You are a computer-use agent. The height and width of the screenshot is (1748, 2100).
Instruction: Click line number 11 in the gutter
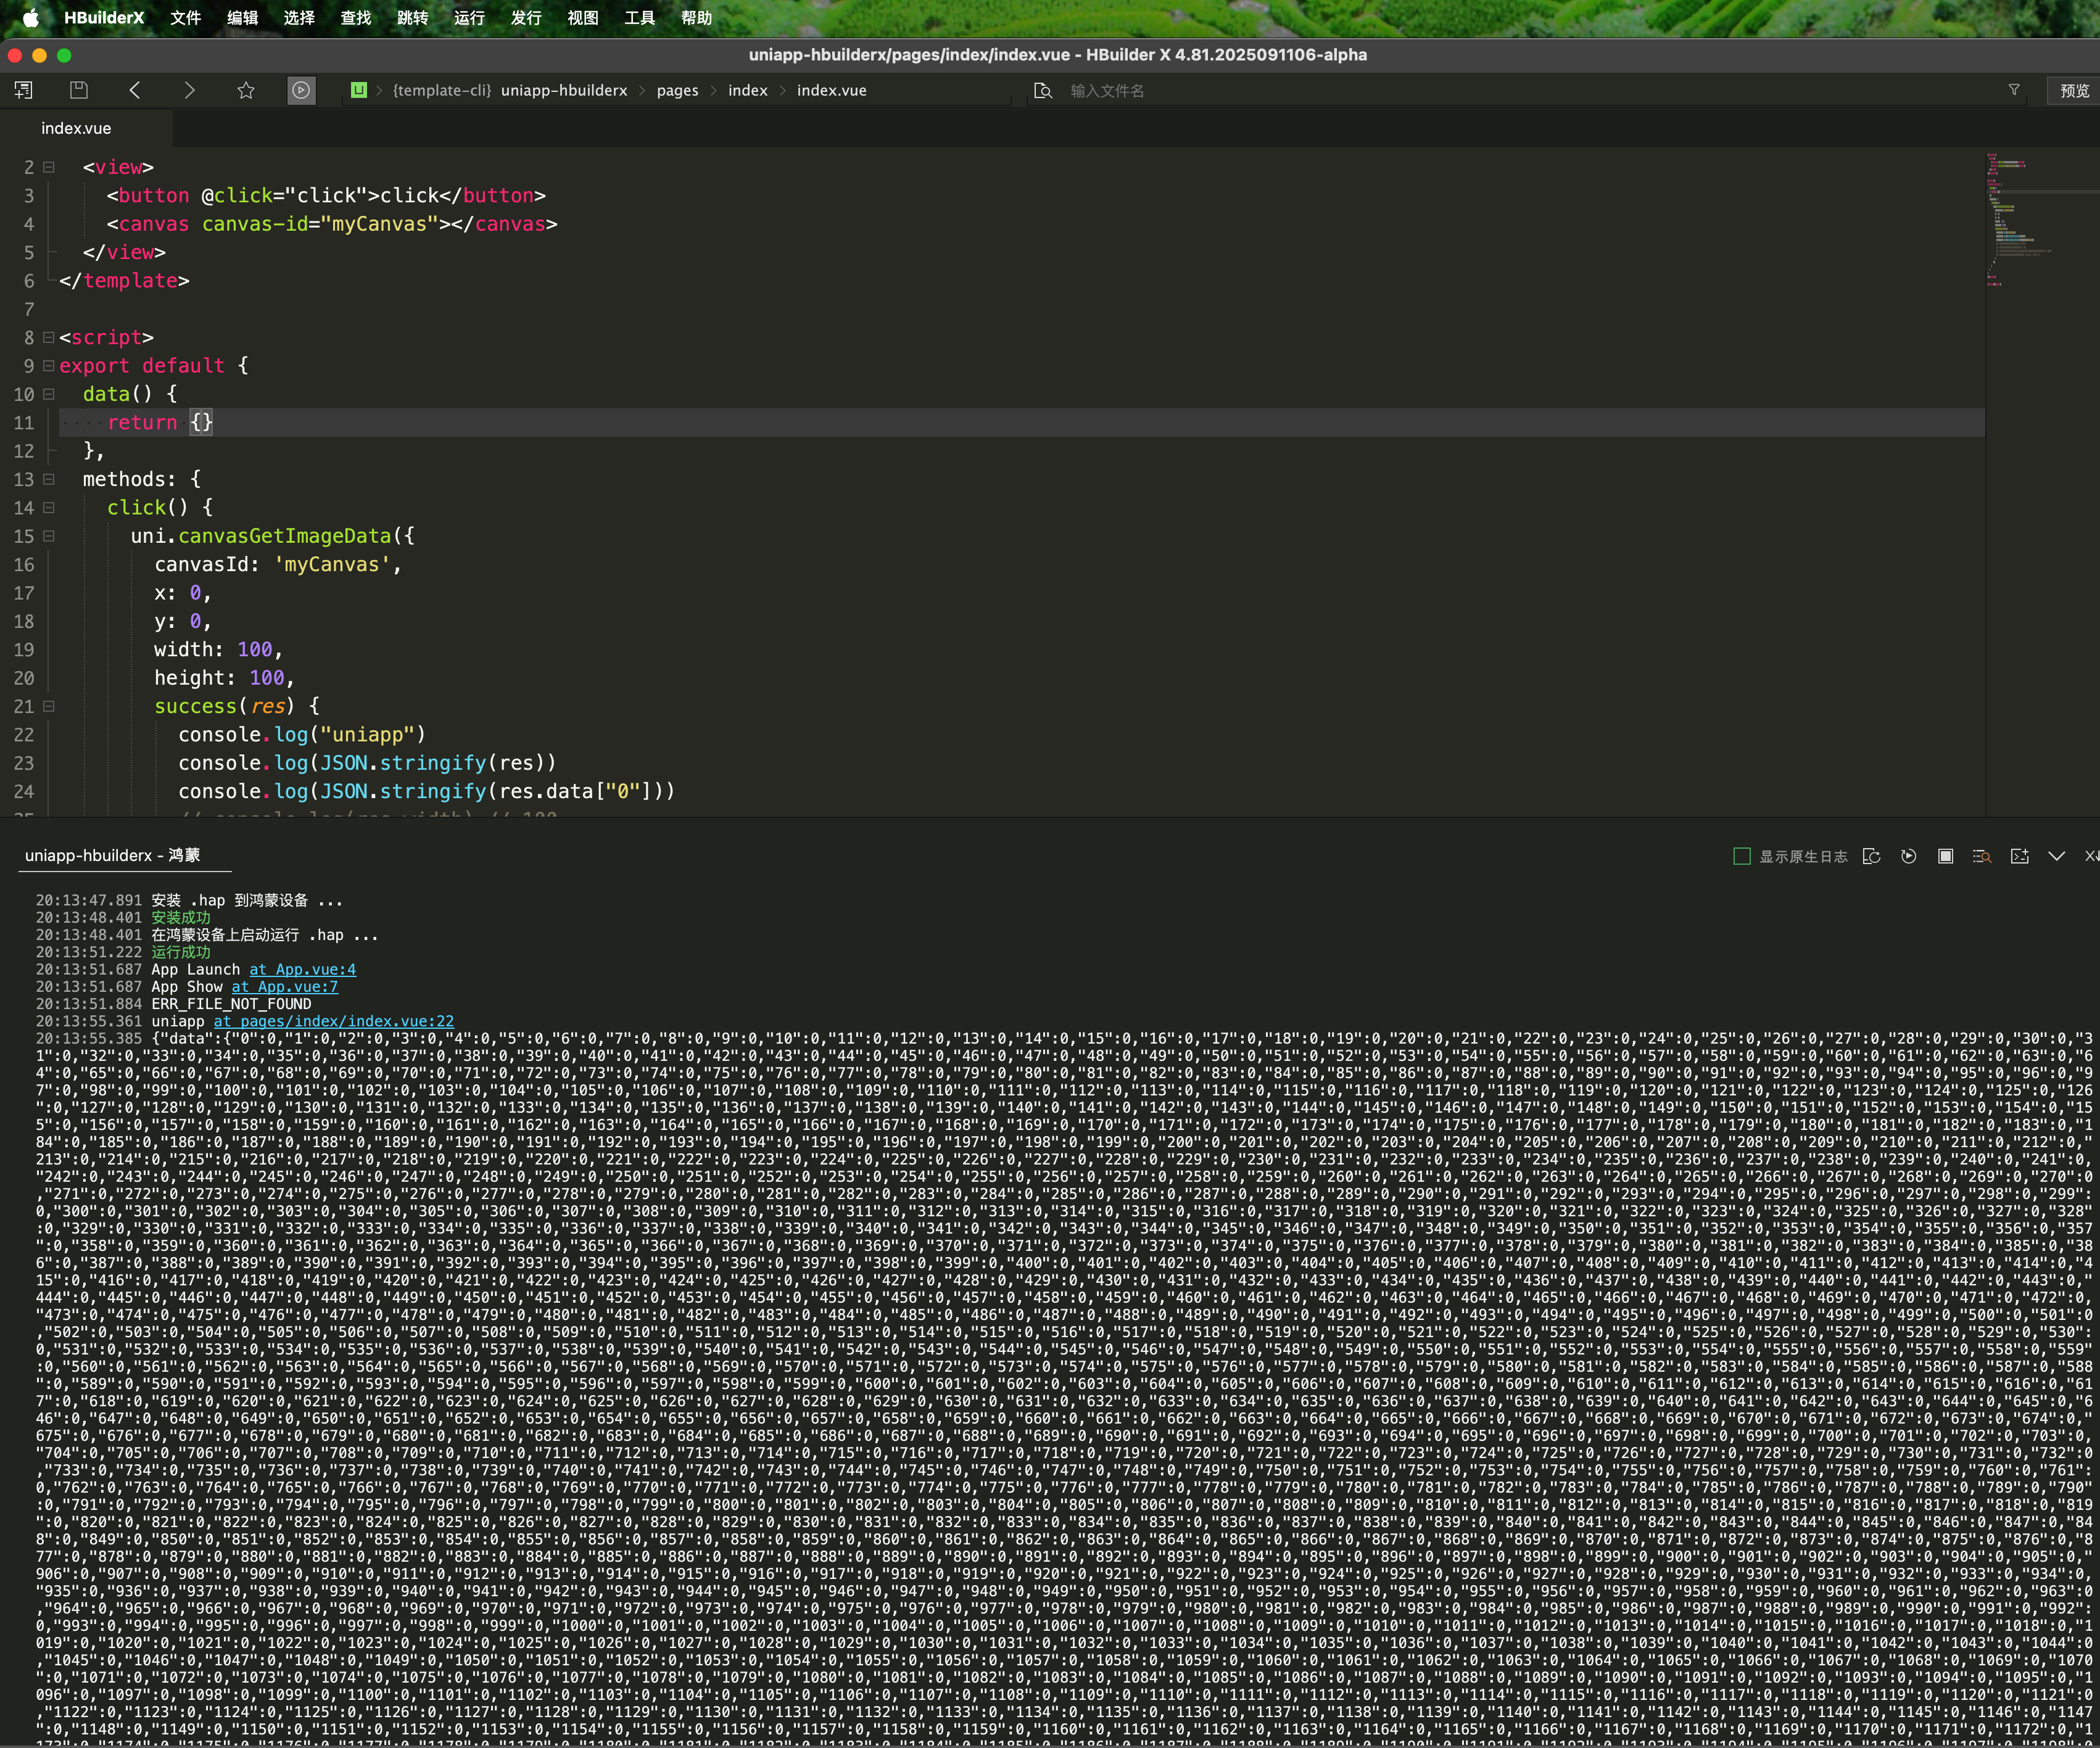24,423
